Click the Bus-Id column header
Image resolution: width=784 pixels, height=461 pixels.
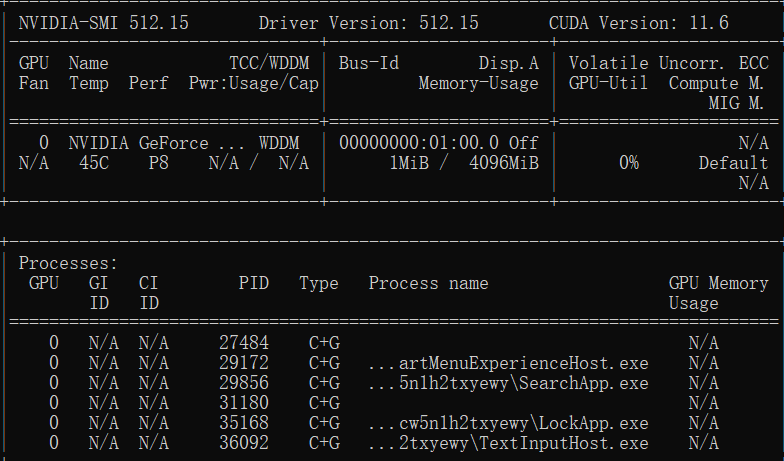point(368,63)
